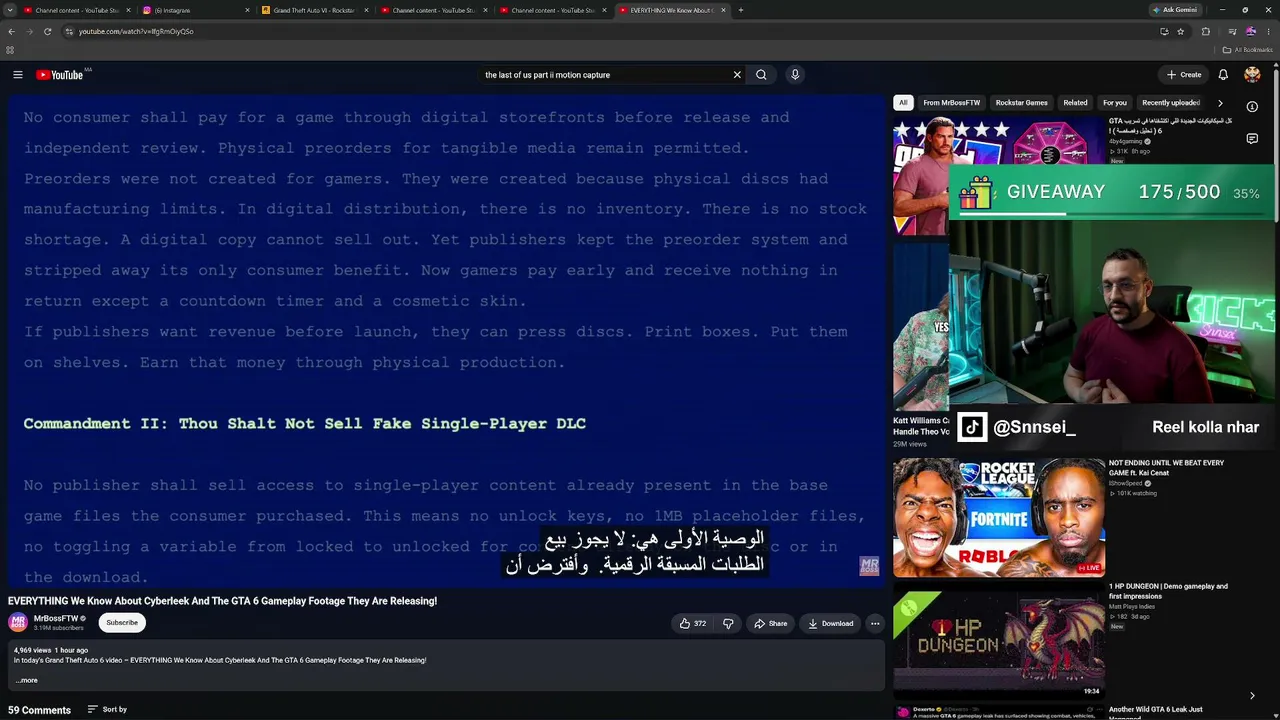Image resolution: width=1280 pixels, height=720 pixels.
Task: Visit the MrBossFTW channel name link
Action: (56, 619)
